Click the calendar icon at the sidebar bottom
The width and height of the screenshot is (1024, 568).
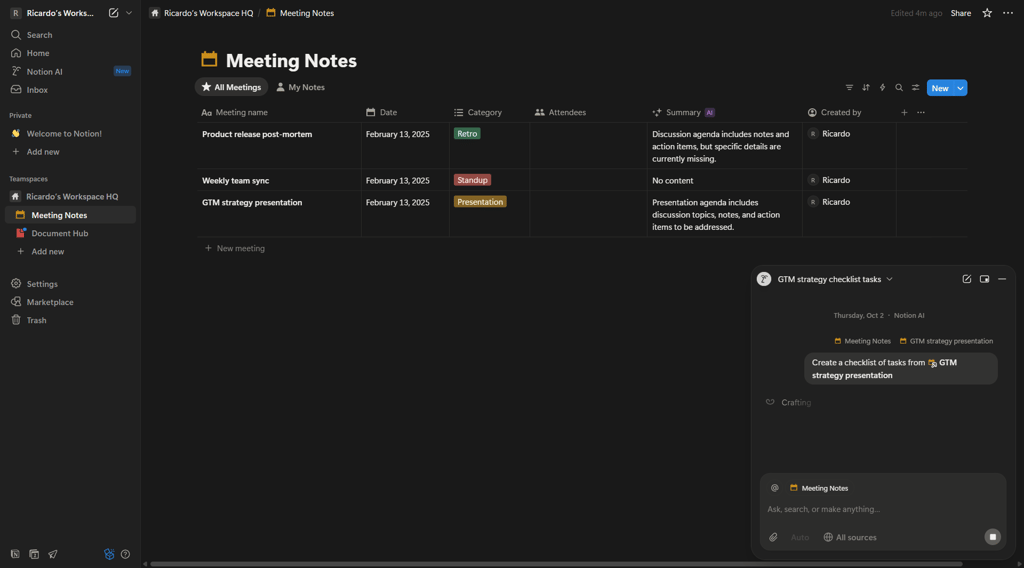pyautogui.click(x=34, y=554)
